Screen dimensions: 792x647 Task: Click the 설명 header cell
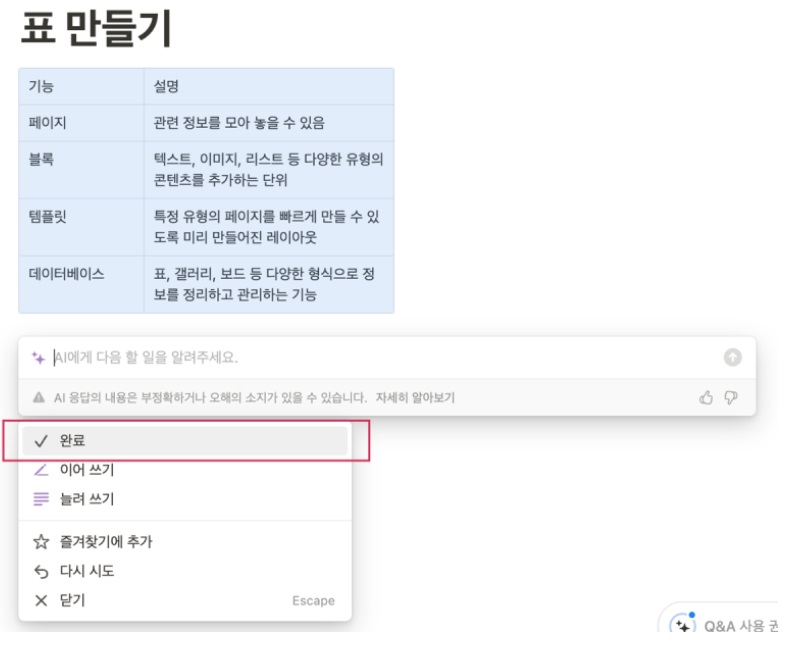(x=269, y=86)
